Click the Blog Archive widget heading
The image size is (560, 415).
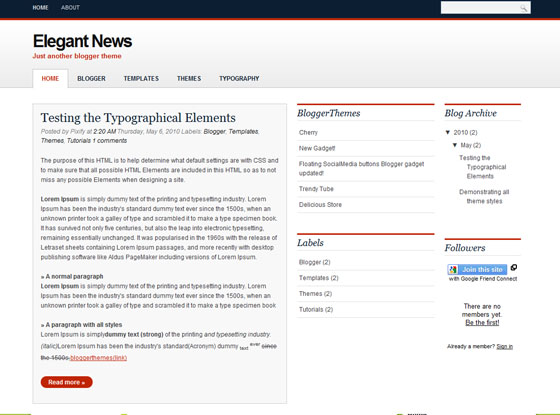coord(471,113)
